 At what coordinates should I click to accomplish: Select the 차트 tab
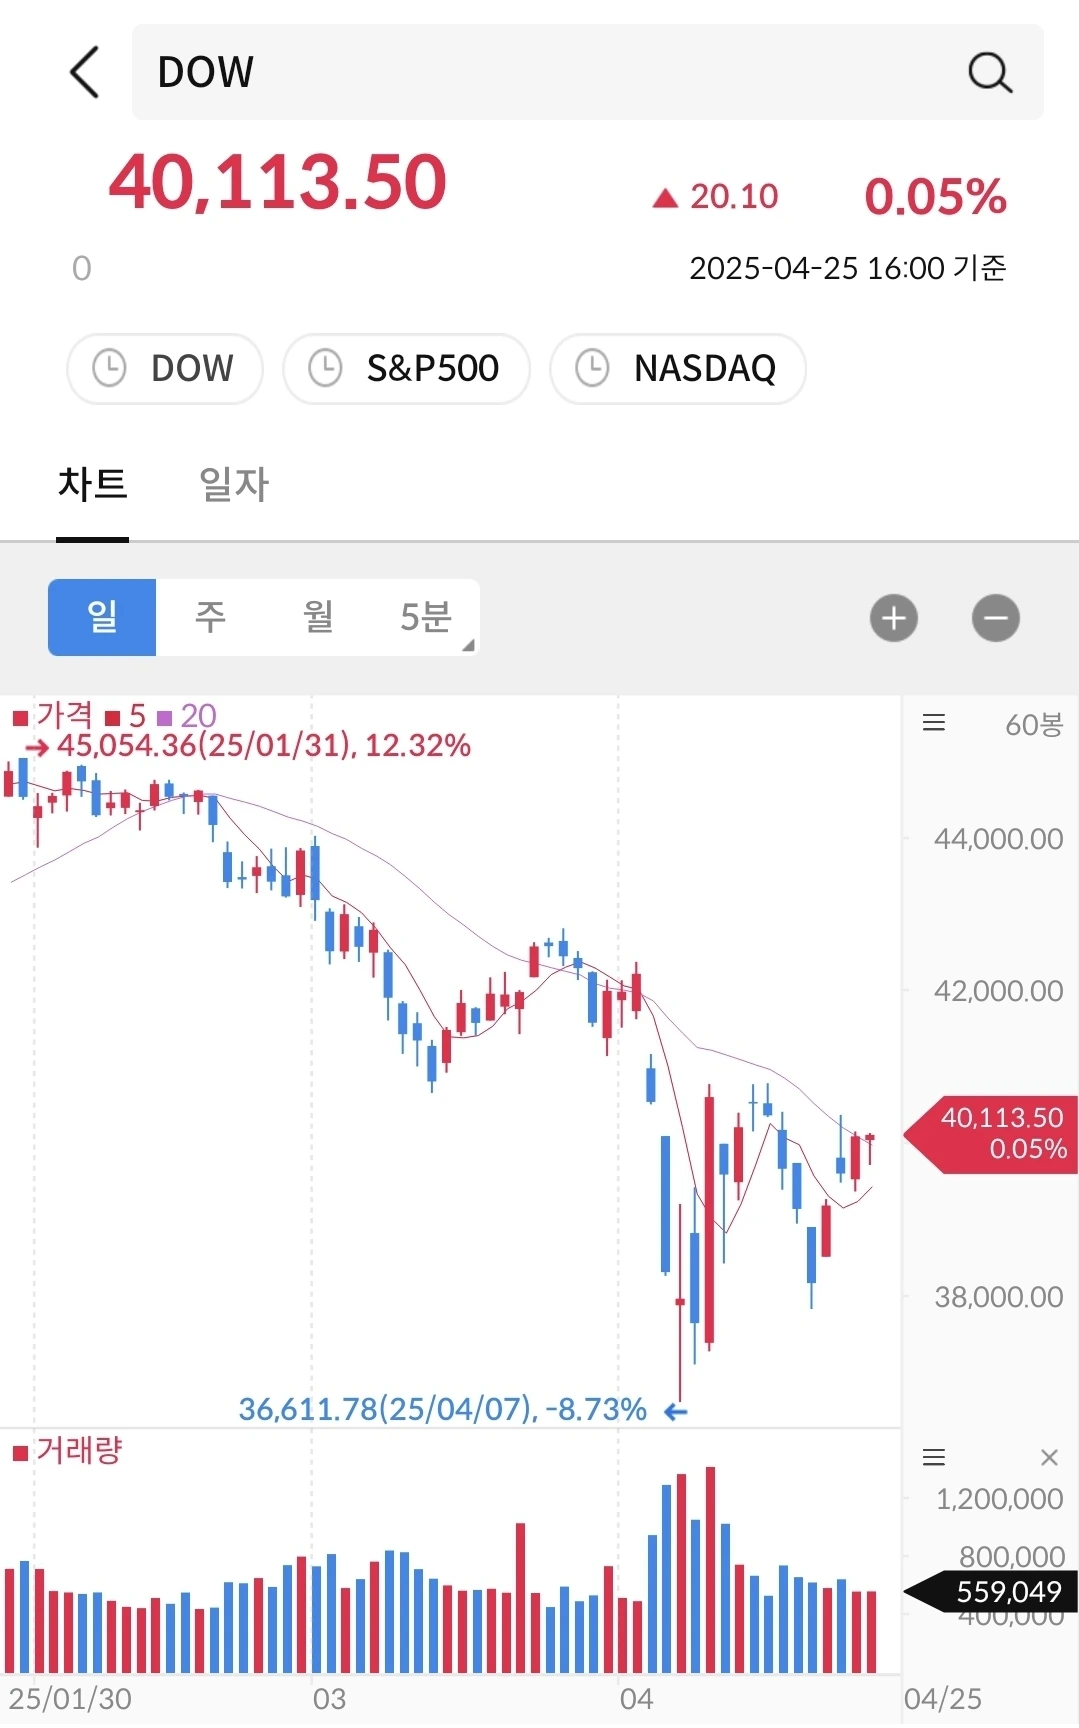[x=92, y=485]
